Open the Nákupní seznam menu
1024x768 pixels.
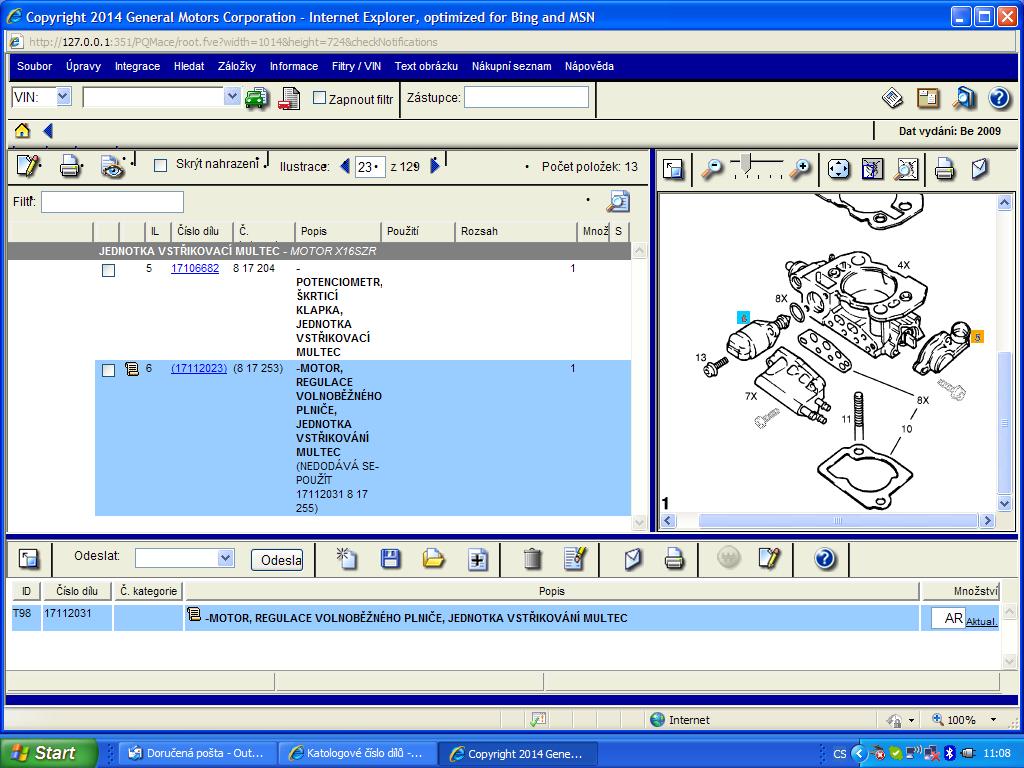click(511, 66)
